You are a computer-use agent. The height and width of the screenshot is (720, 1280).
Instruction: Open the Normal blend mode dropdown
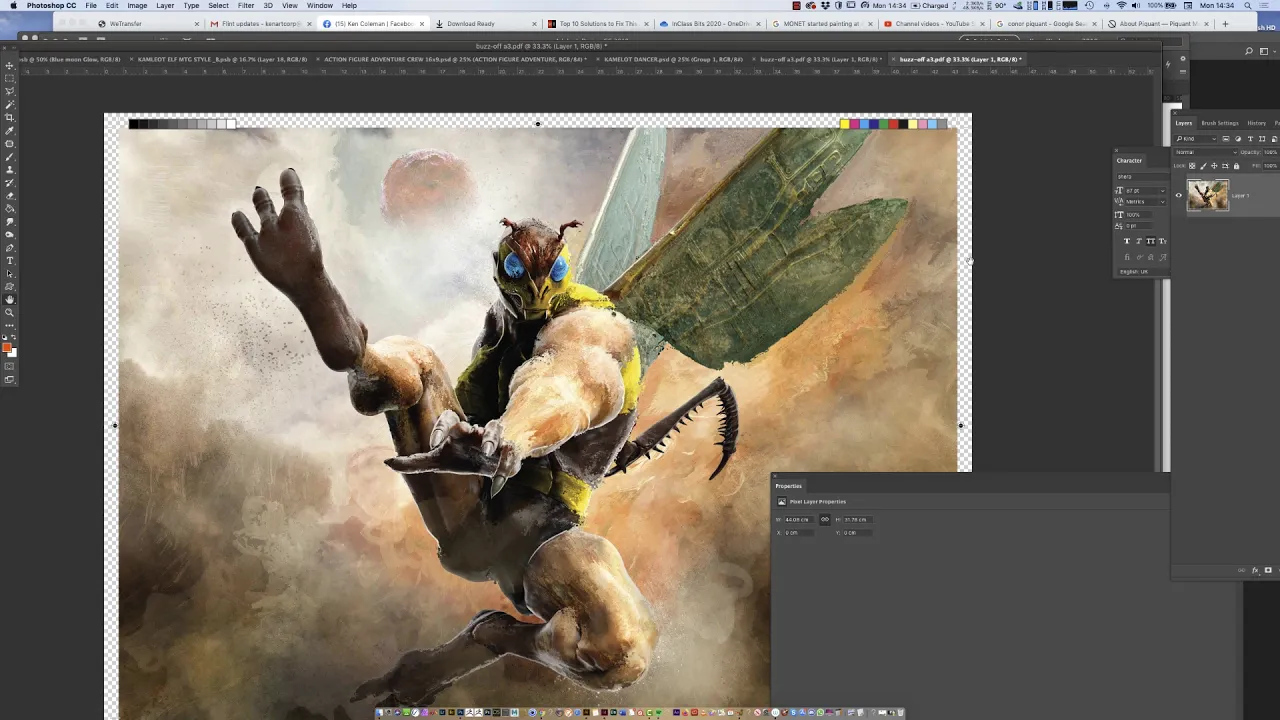pyautogui.click(x=1205, y=152)
